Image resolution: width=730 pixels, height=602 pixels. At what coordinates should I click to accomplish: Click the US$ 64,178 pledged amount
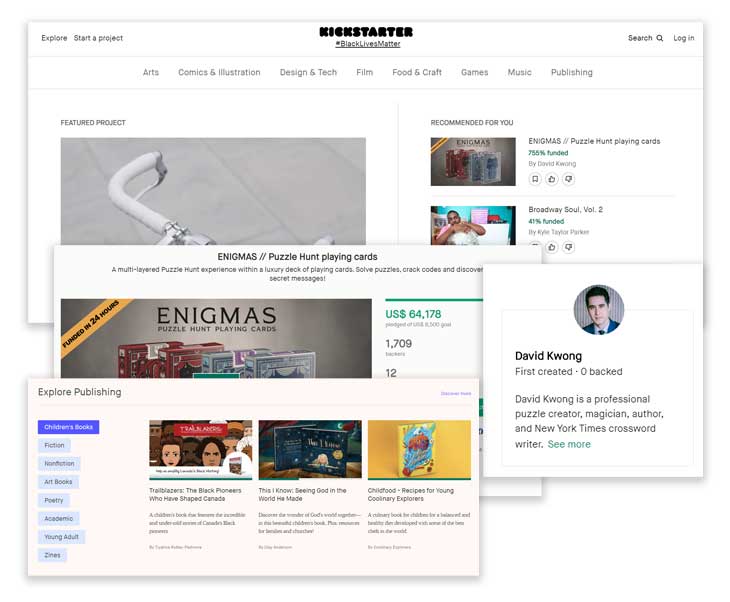click(x=413, y=314)
